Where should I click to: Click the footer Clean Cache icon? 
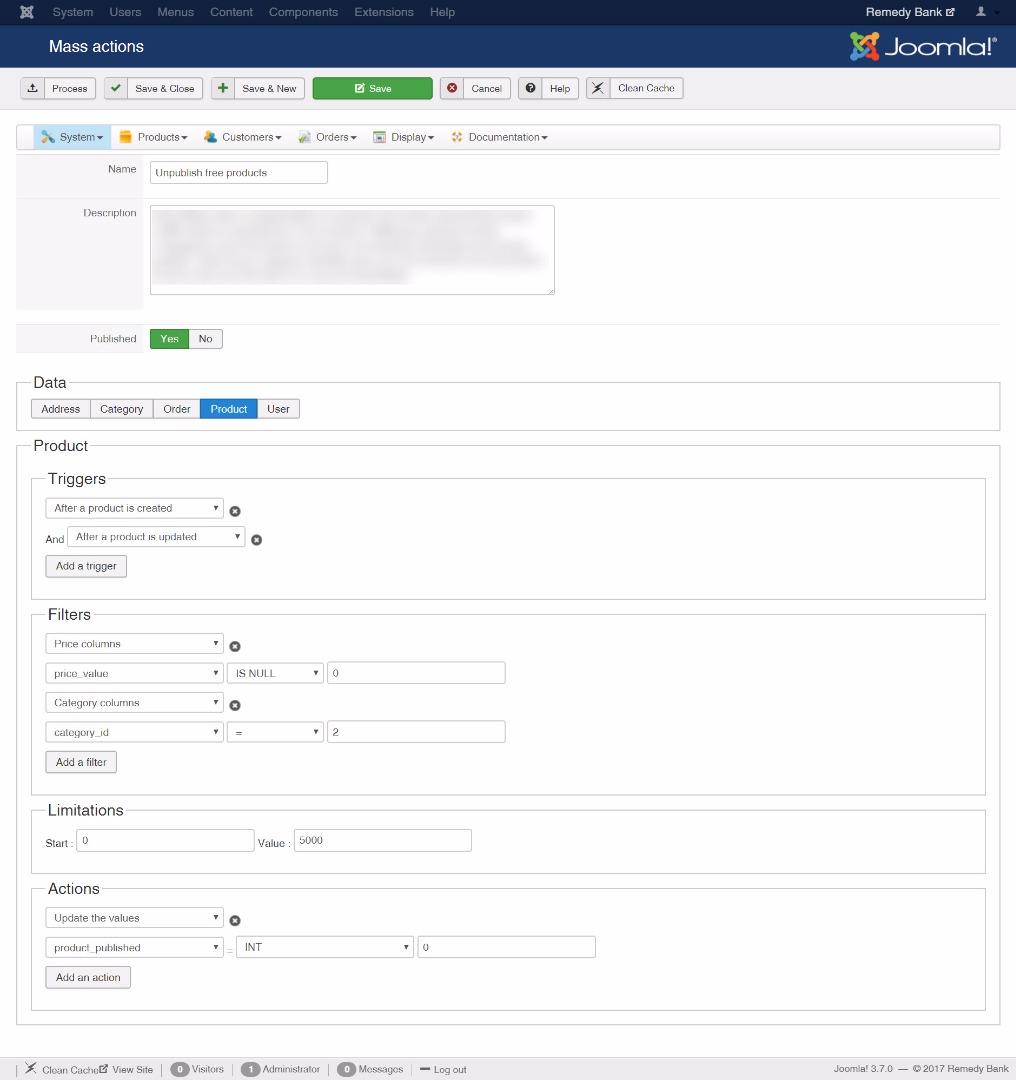[x=31, y=1068]
